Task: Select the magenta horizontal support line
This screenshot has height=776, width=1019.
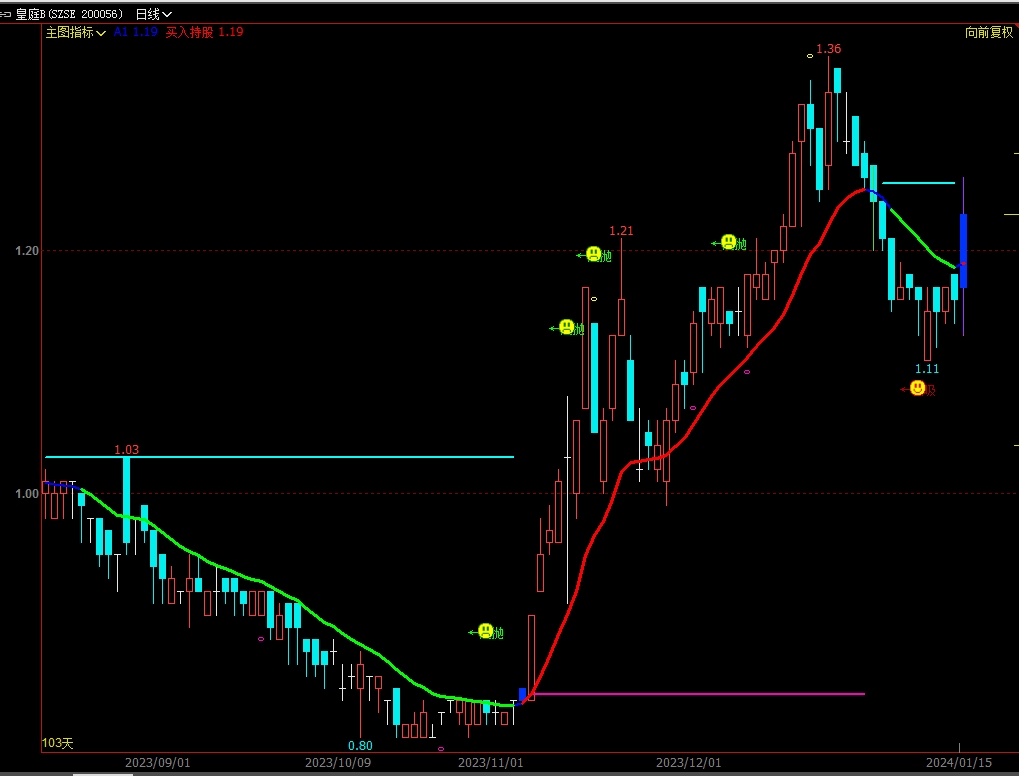Action: 700,693
